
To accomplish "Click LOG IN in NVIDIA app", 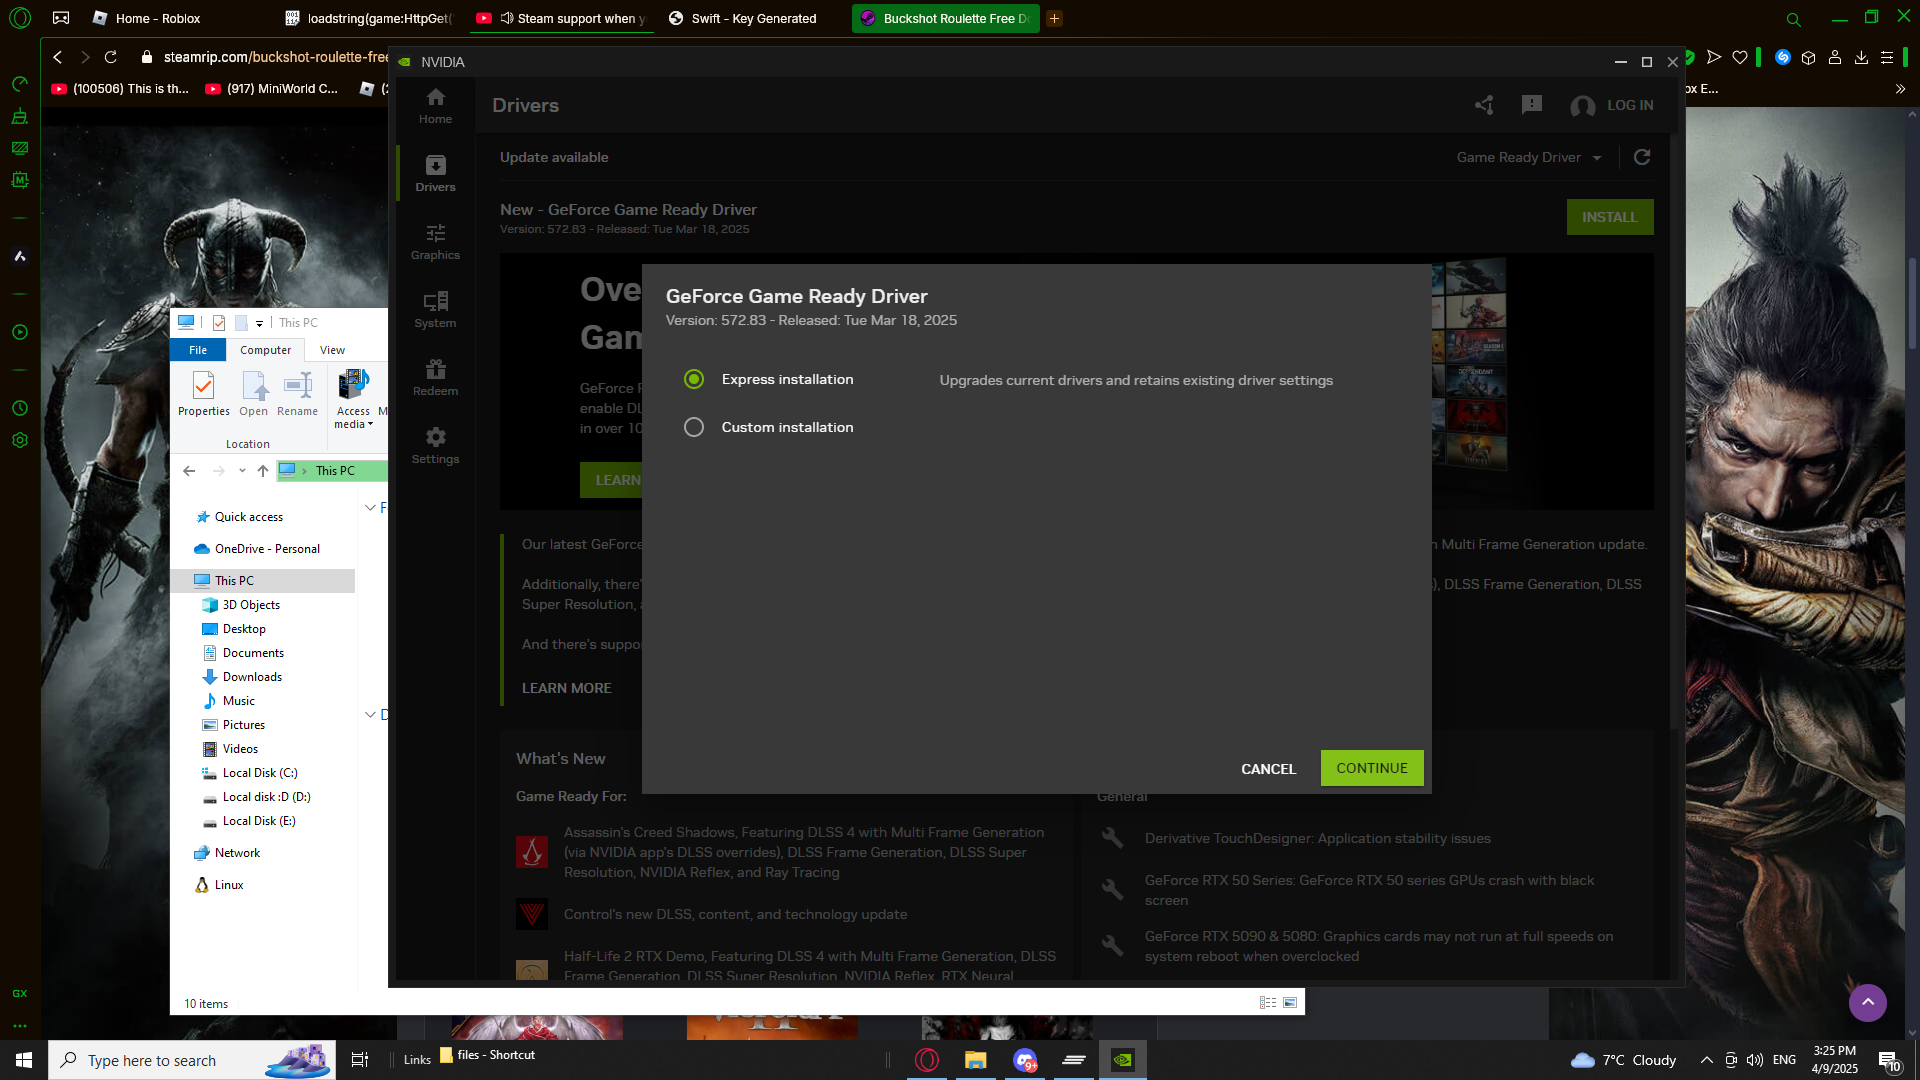I will click(1612, 105).
